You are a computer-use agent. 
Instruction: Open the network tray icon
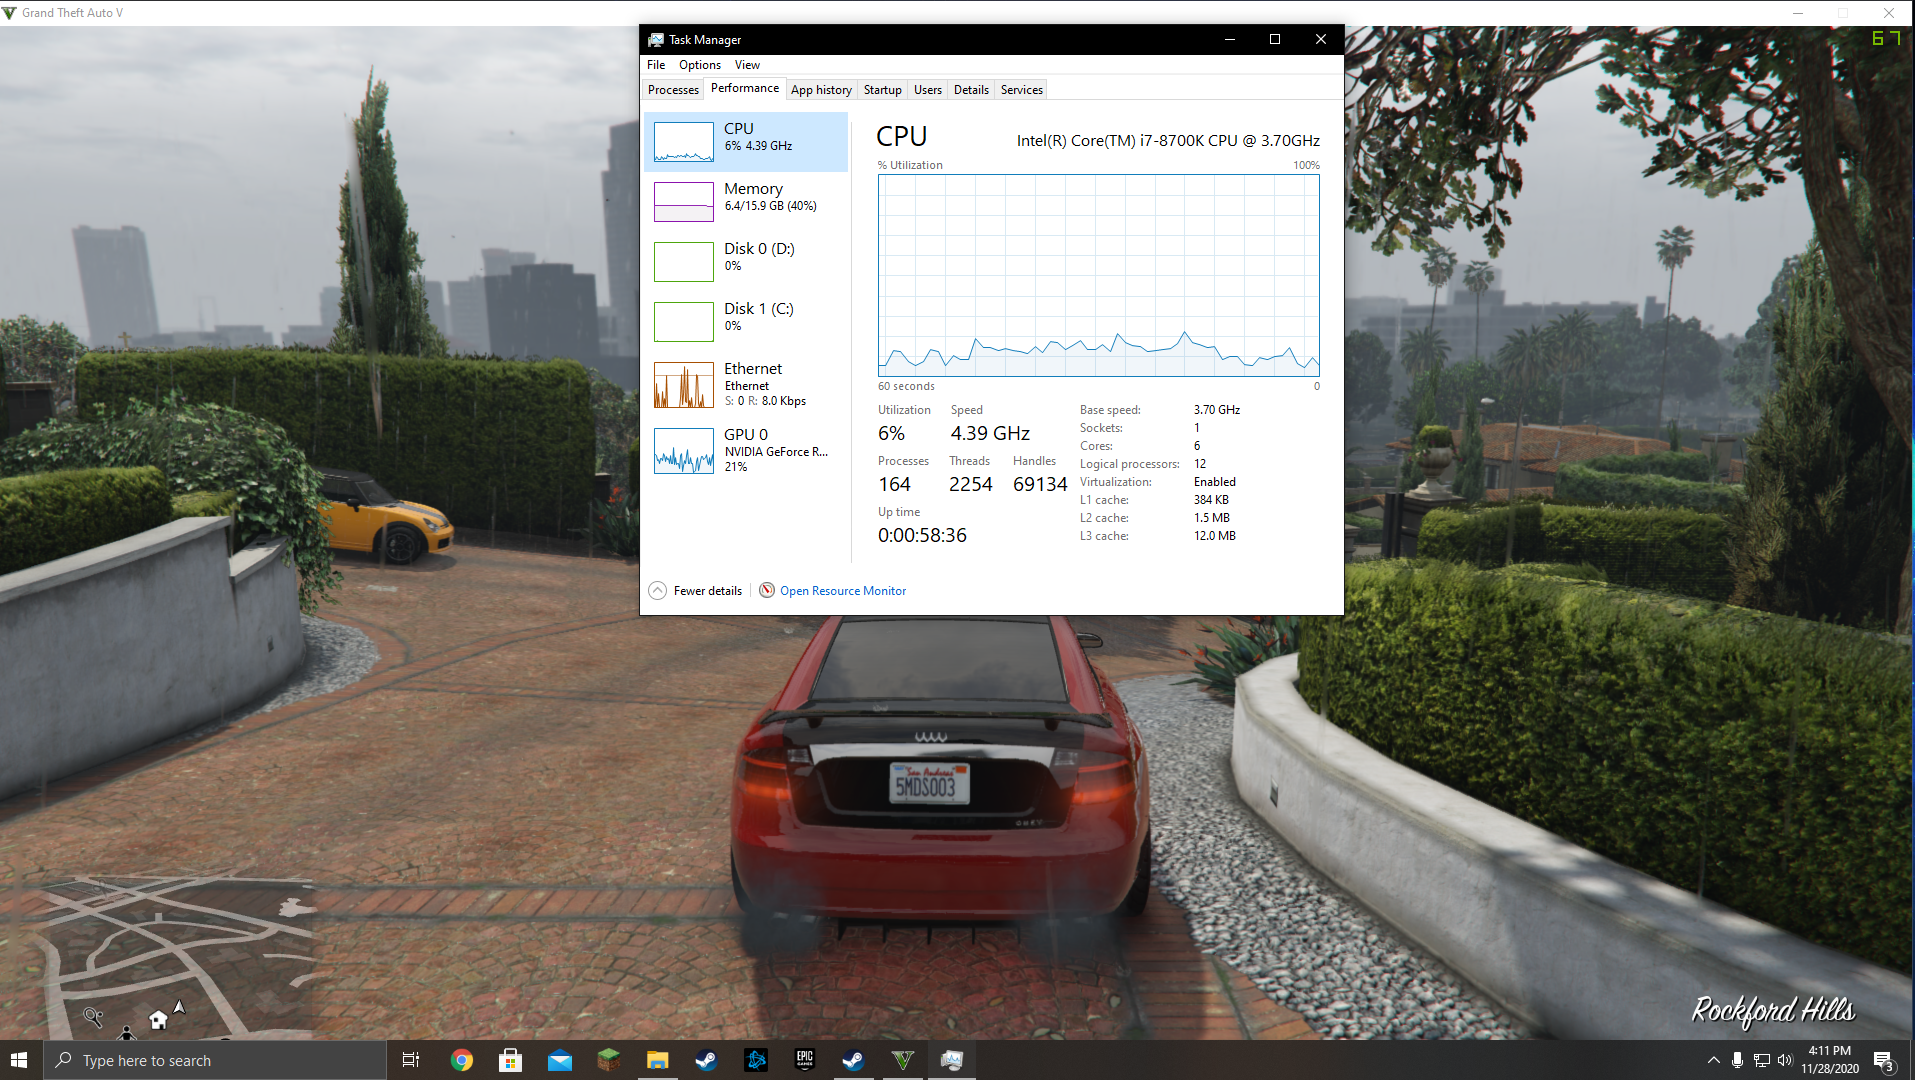coord(1761,1060)
